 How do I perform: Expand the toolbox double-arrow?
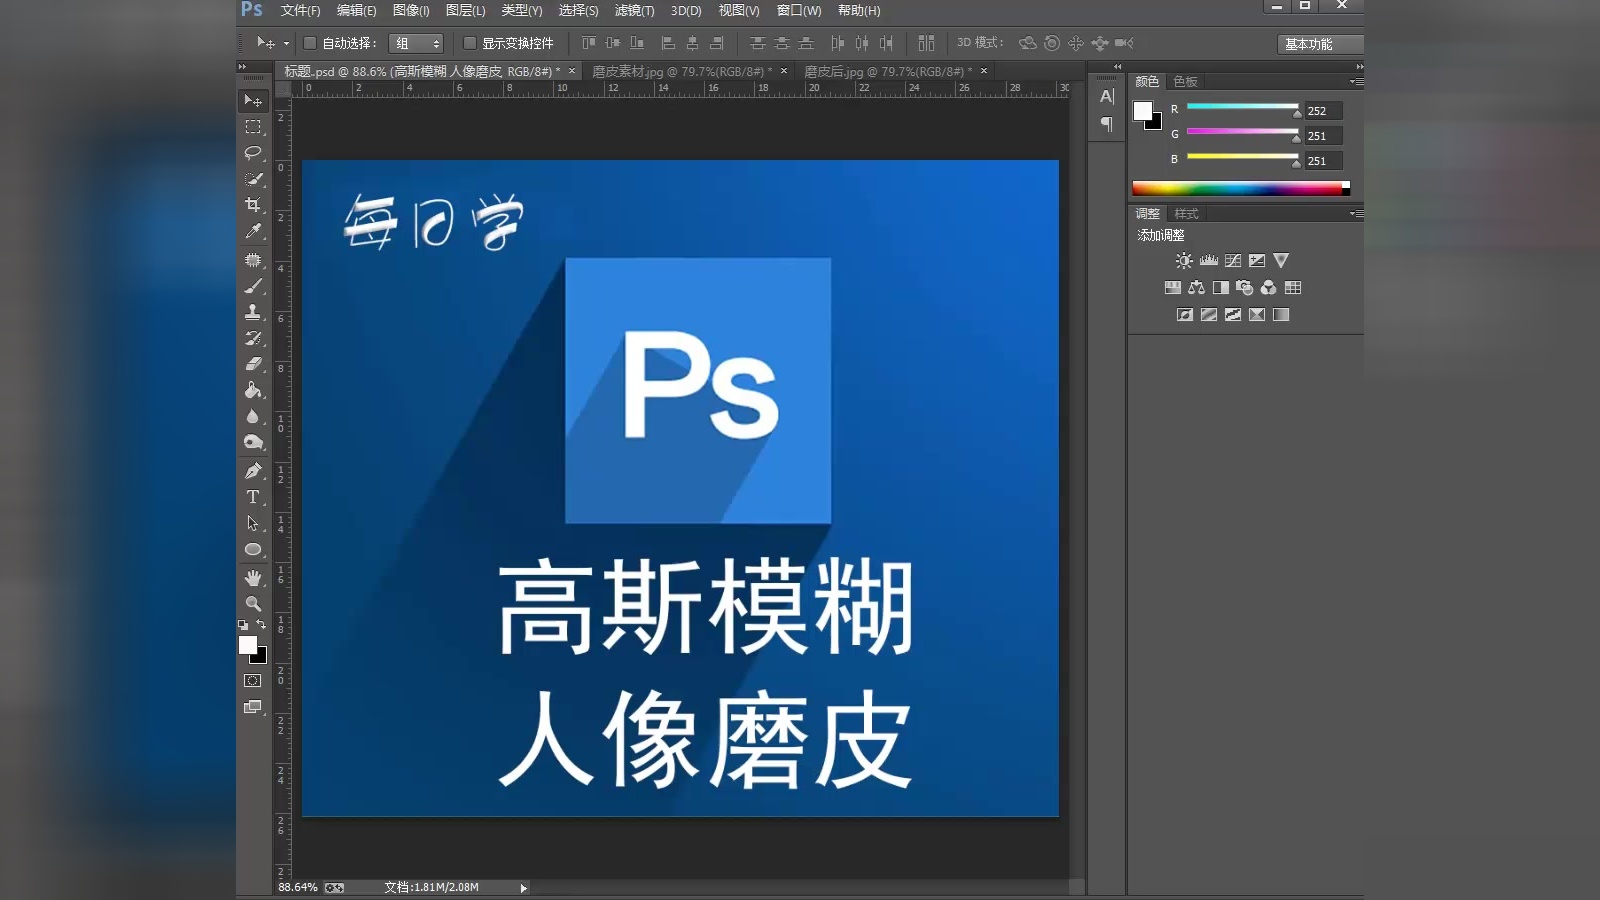click(242, 67)
